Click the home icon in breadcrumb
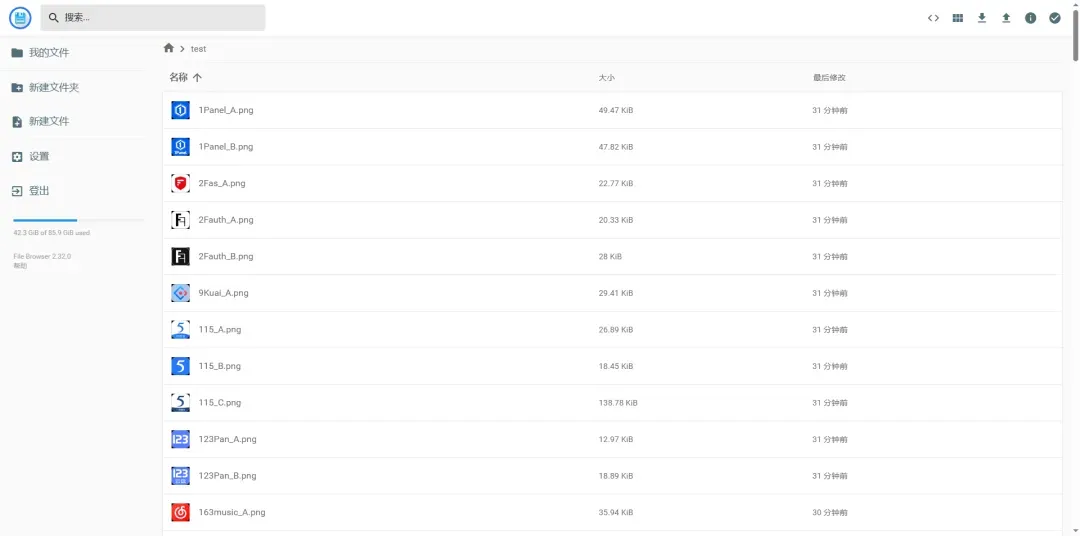This screenshot has height=536, width=1080. point(169,48)
